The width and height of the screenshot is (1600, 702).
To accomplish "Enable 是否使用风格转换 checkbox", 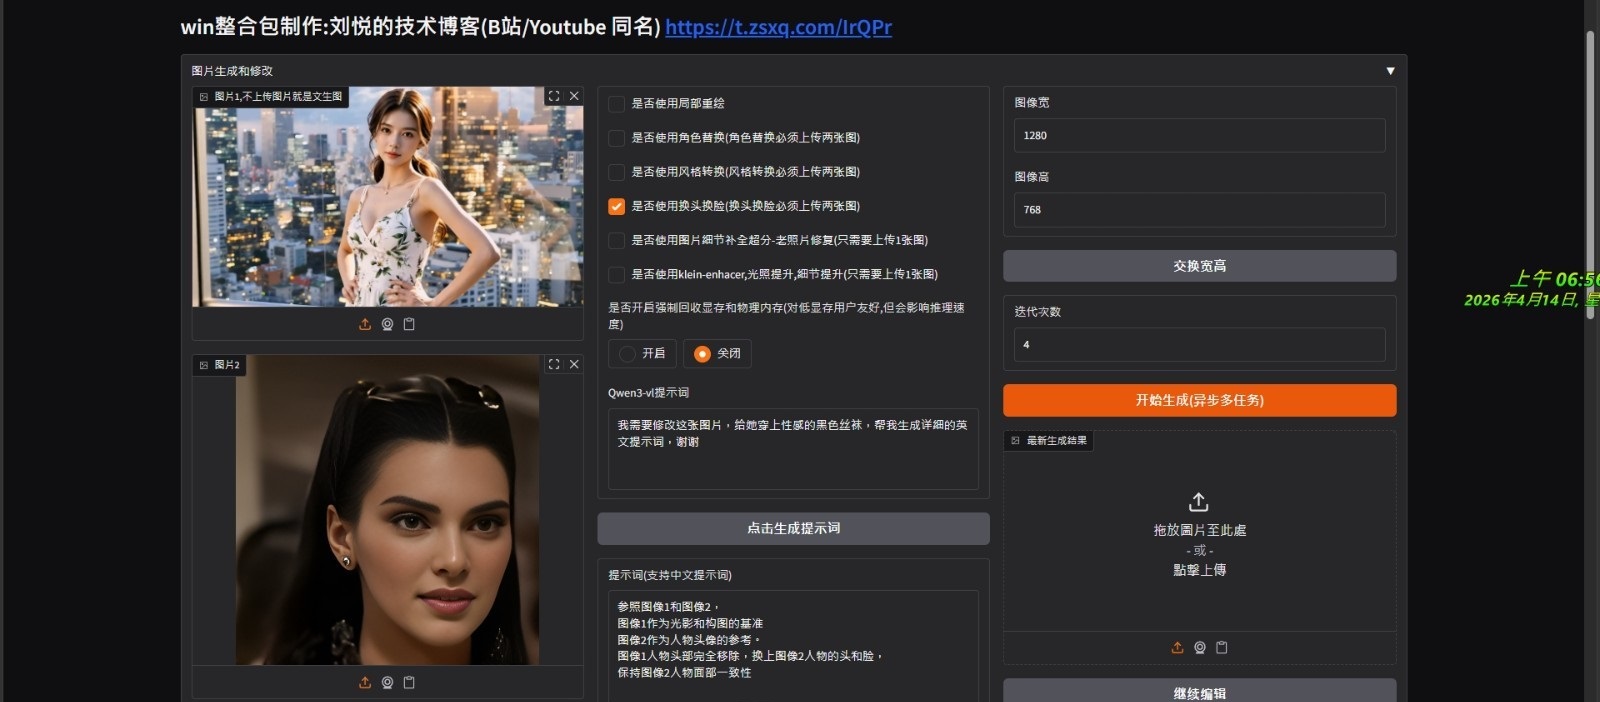I will (617, 172).
